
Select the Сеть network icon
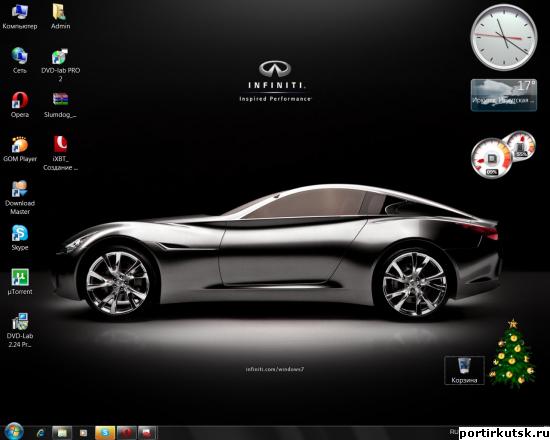click(20, 60)
